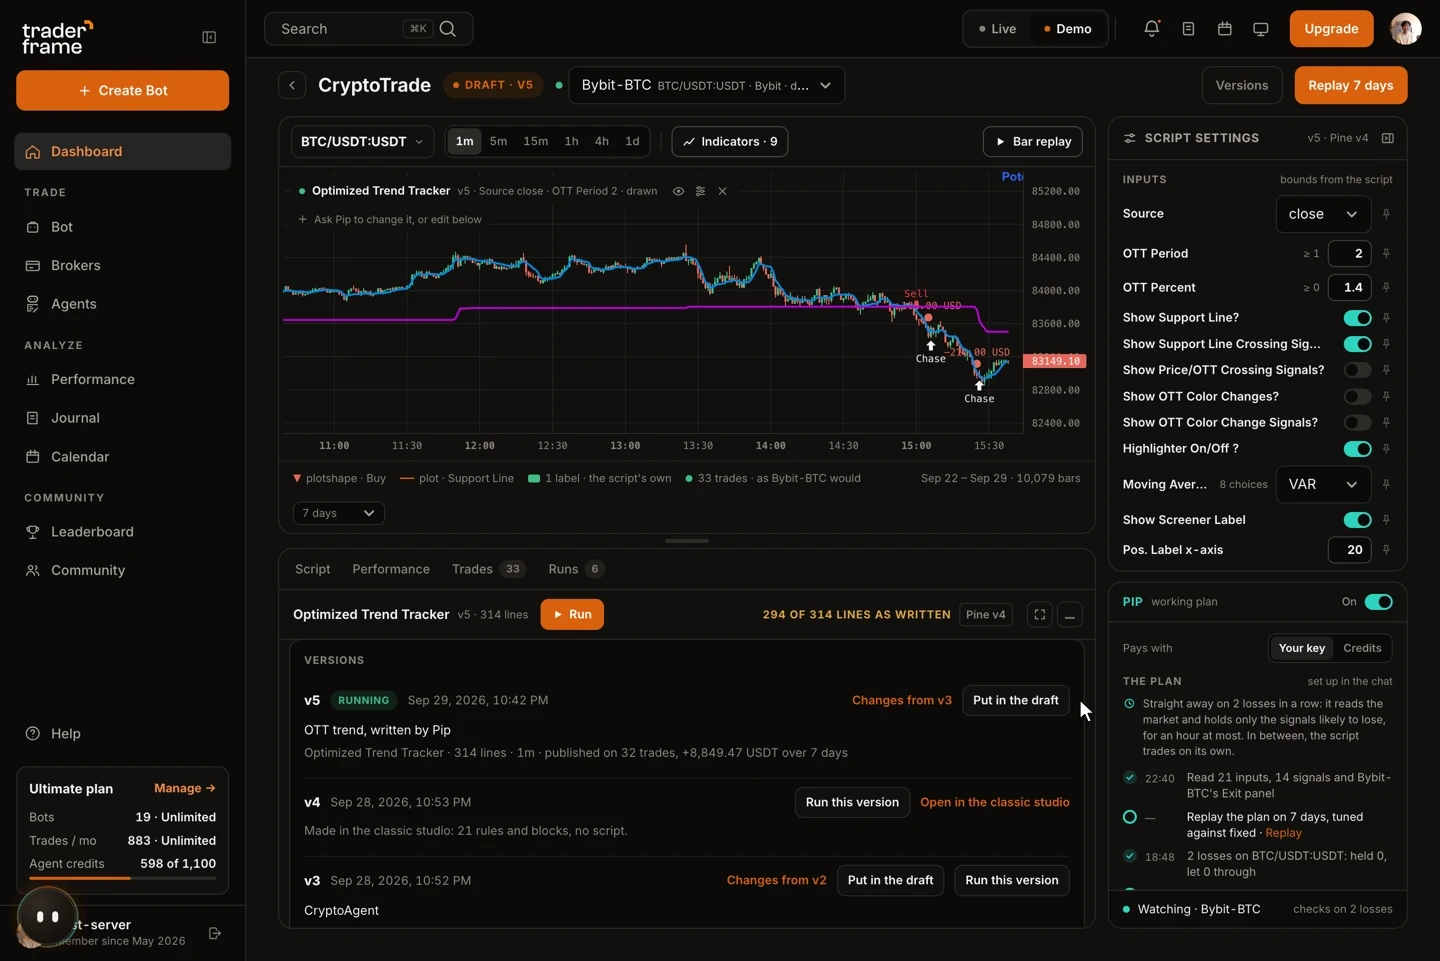Open notifications bell icon

tap(1152, 29)
